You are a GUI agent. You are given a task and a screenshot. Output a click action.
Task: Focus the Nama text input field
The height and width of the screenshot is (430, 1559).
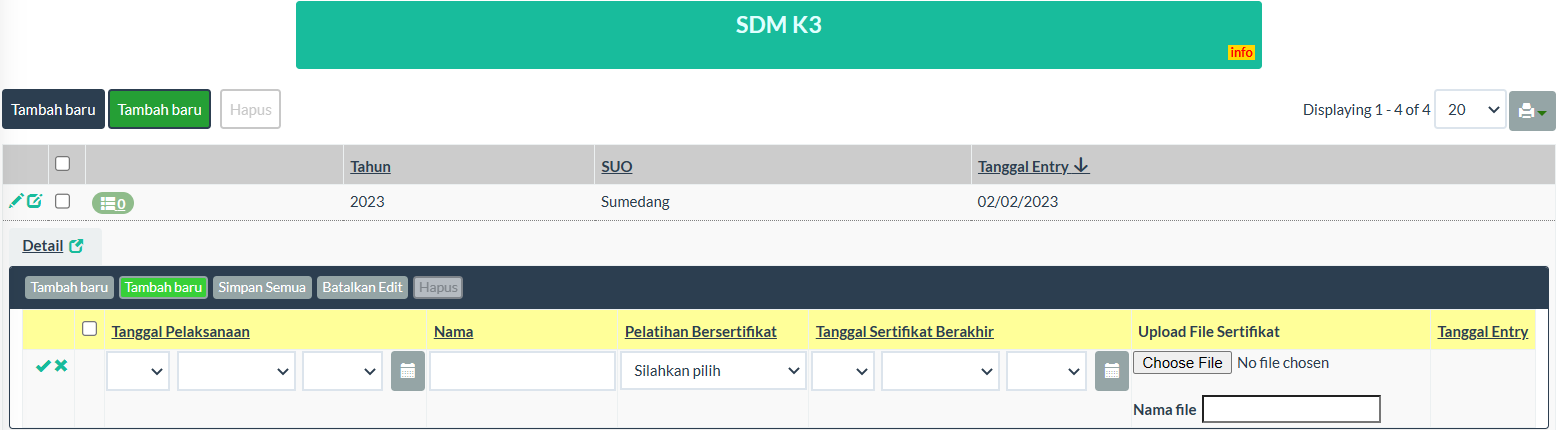[x=522, y=371]
